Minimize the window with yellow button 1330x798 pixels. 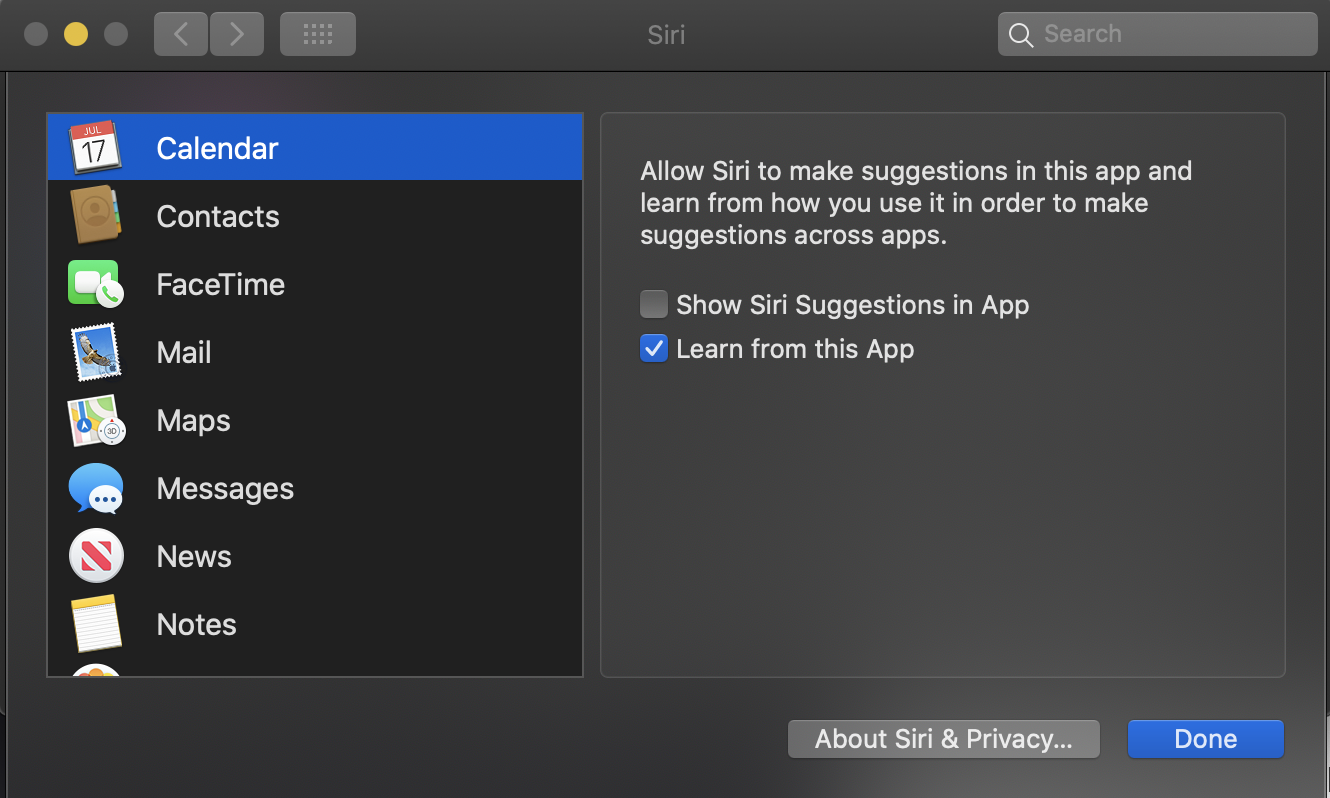[x=76, y=34]
